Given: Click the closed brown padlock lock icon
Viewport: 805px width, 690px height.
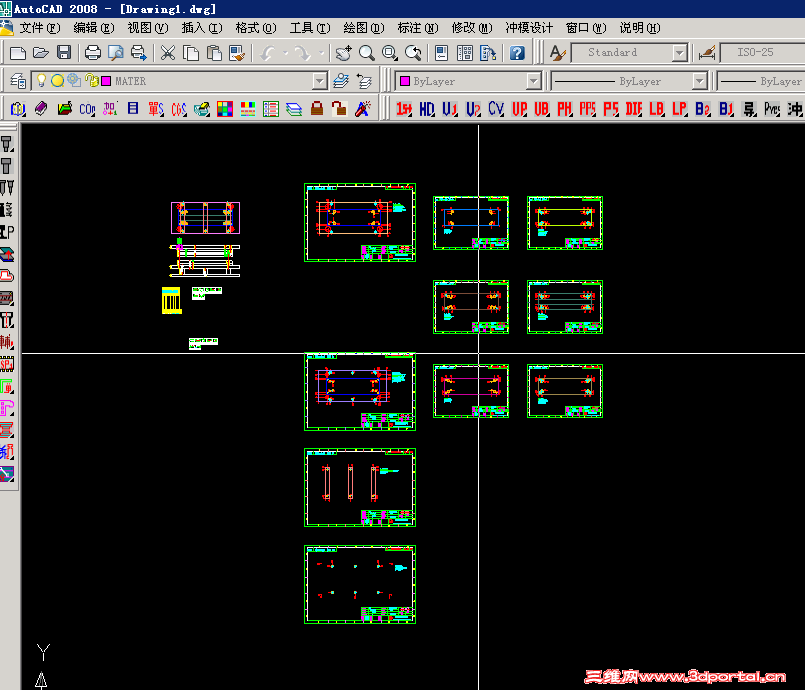Looking at the screenshot, I should 317,109.
